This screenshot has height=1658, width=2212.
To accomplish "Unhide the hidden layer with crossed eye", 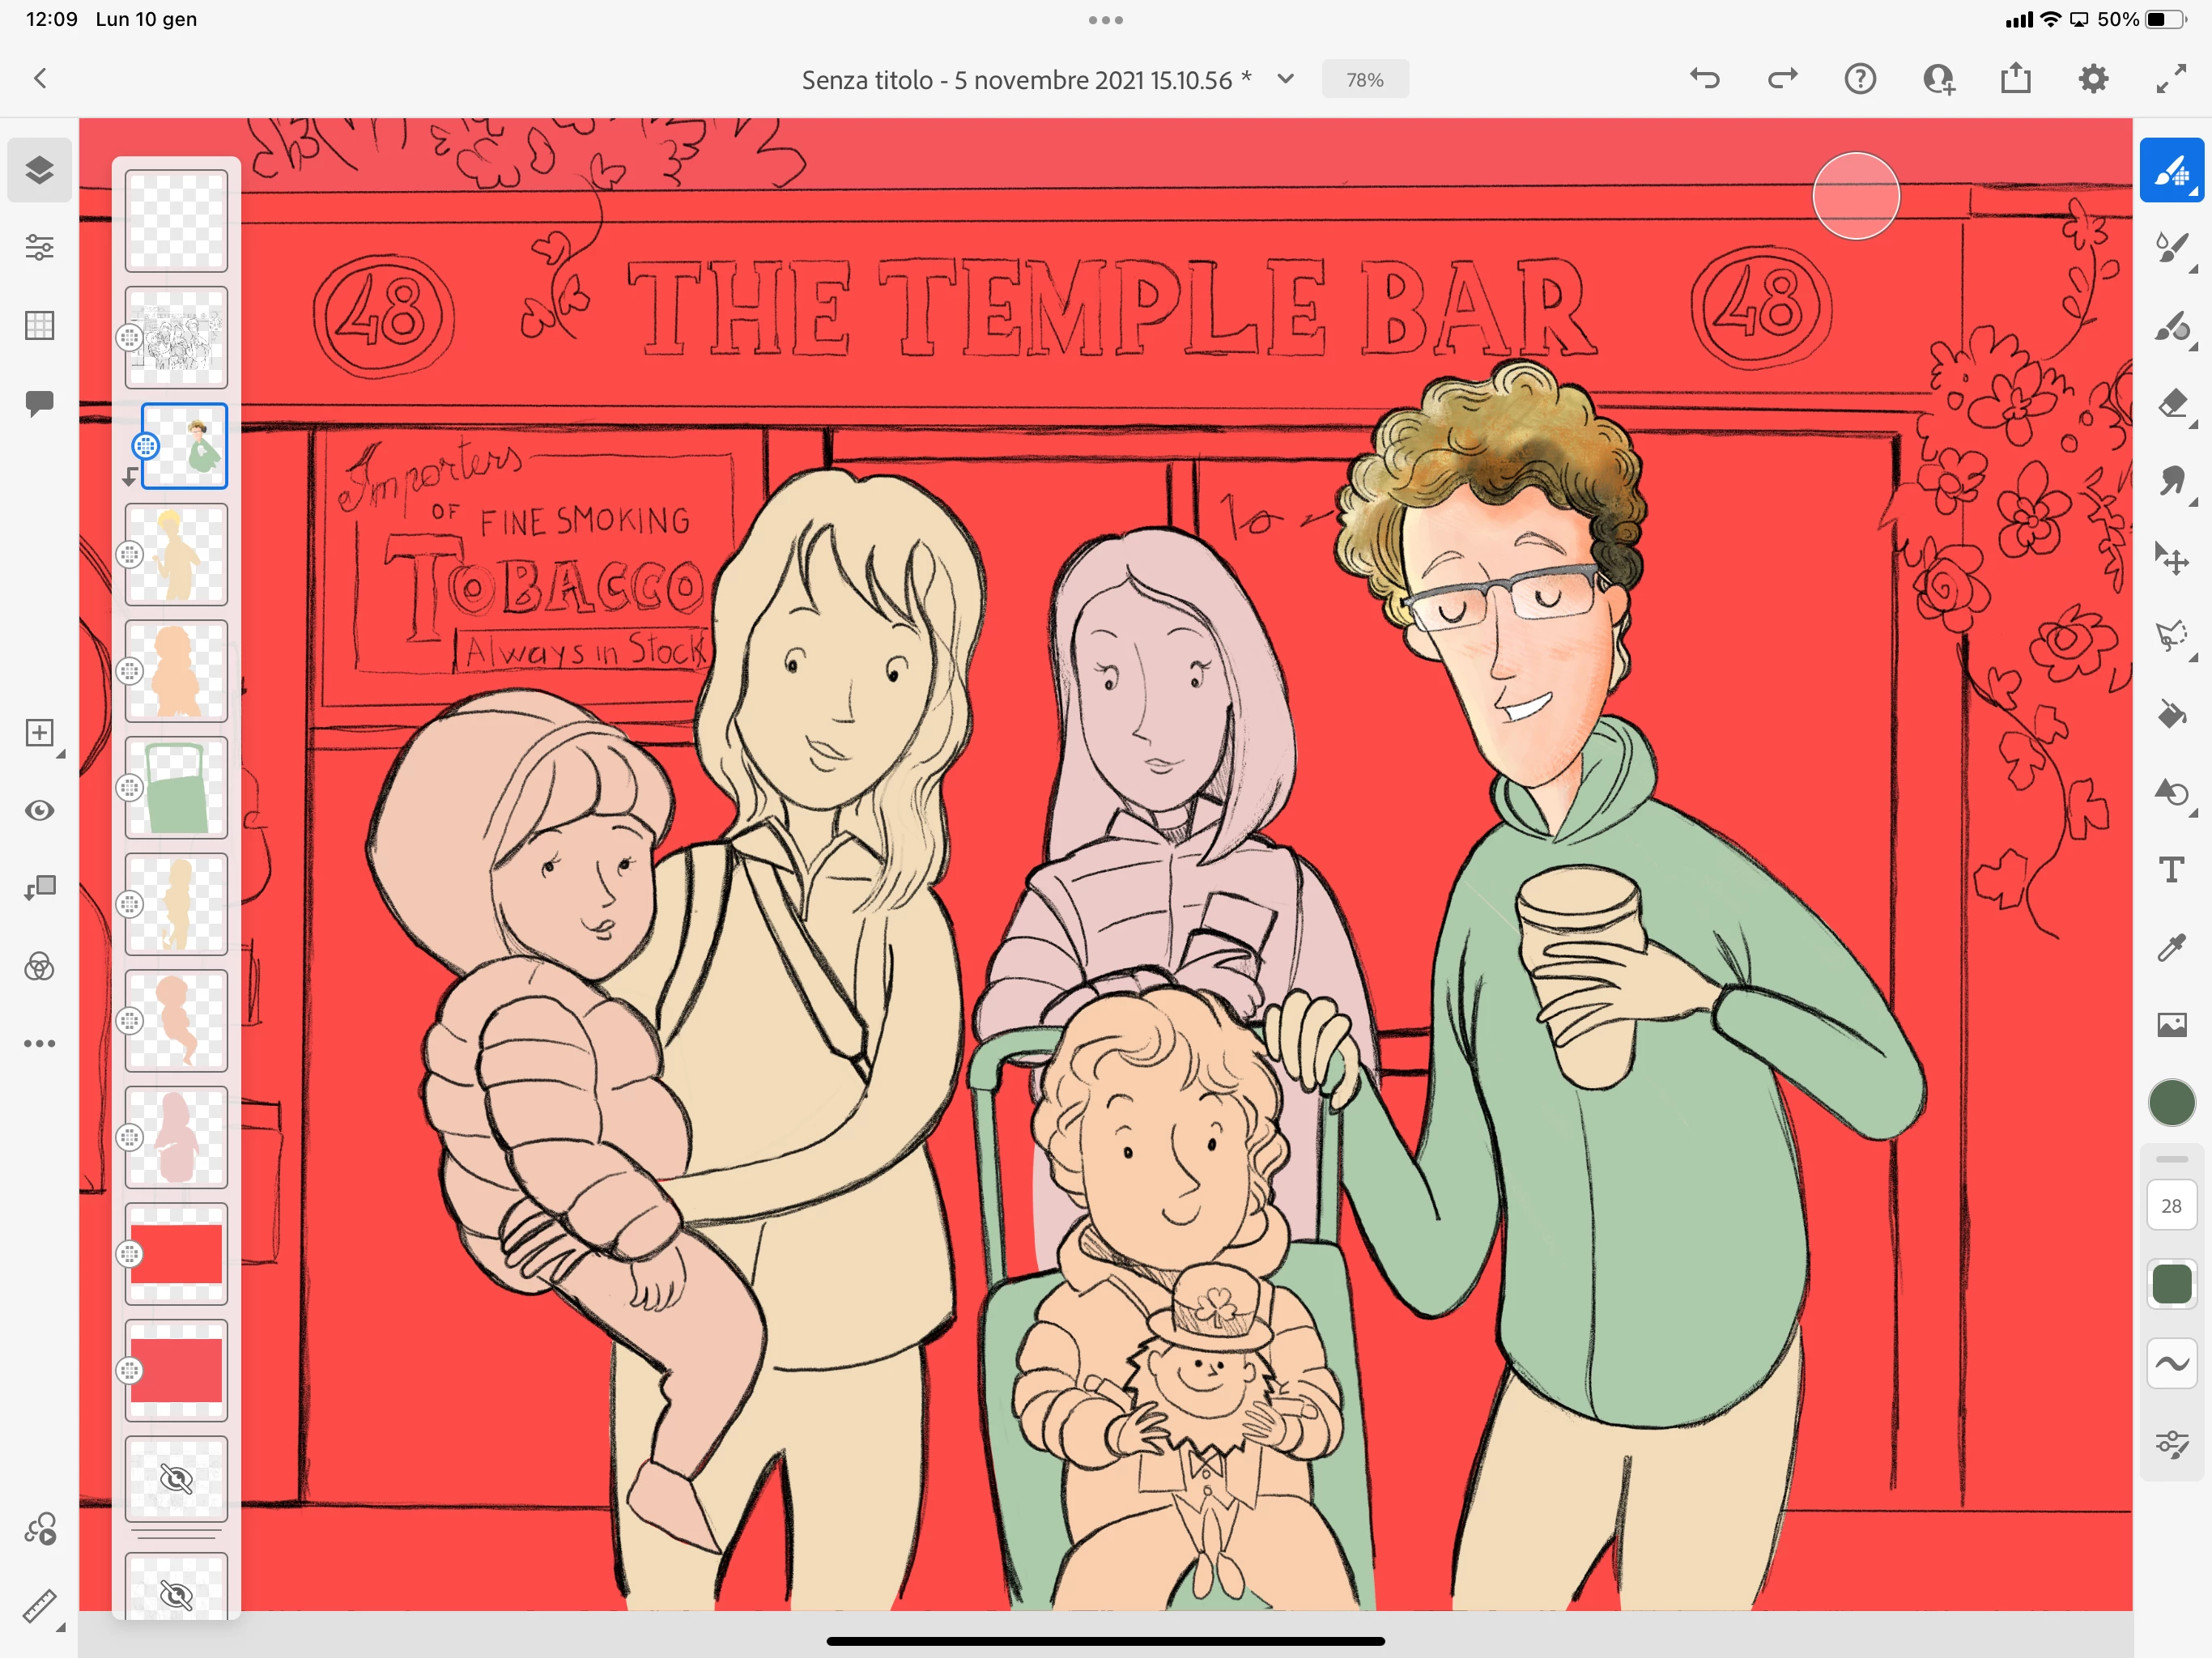I will 176,1478.
